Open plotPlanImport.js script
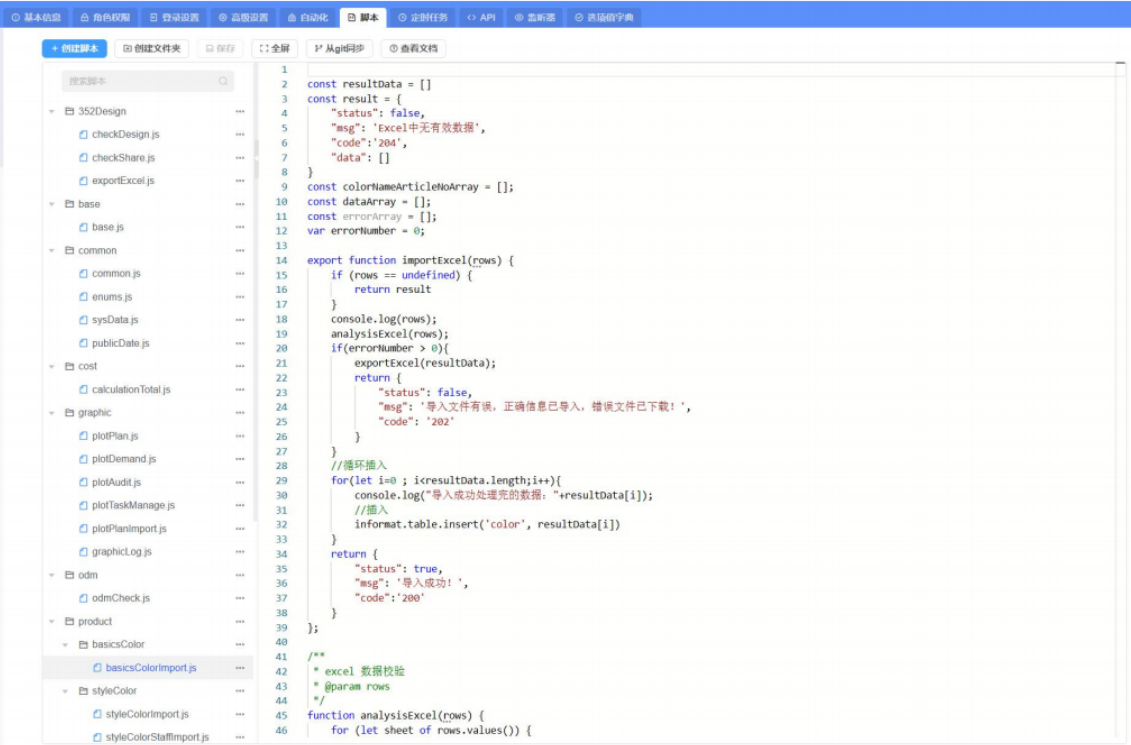Screen dimensions: 1131x745 129,529
